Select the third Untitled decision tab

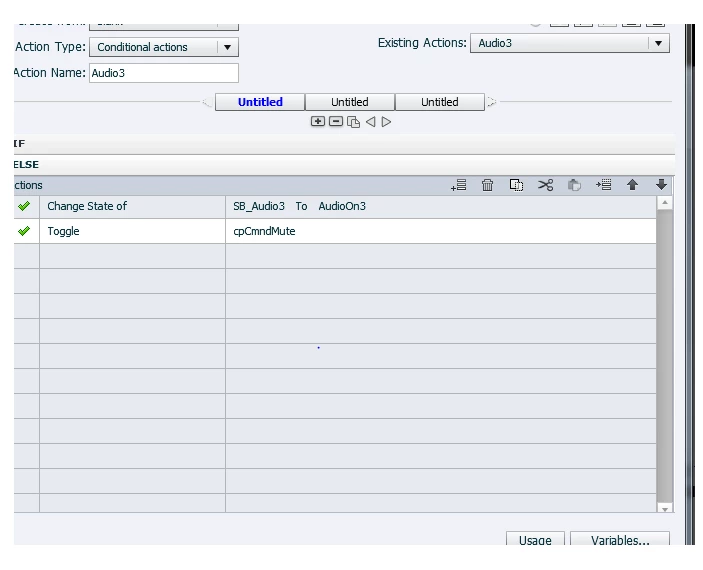[x=439, y=102]
